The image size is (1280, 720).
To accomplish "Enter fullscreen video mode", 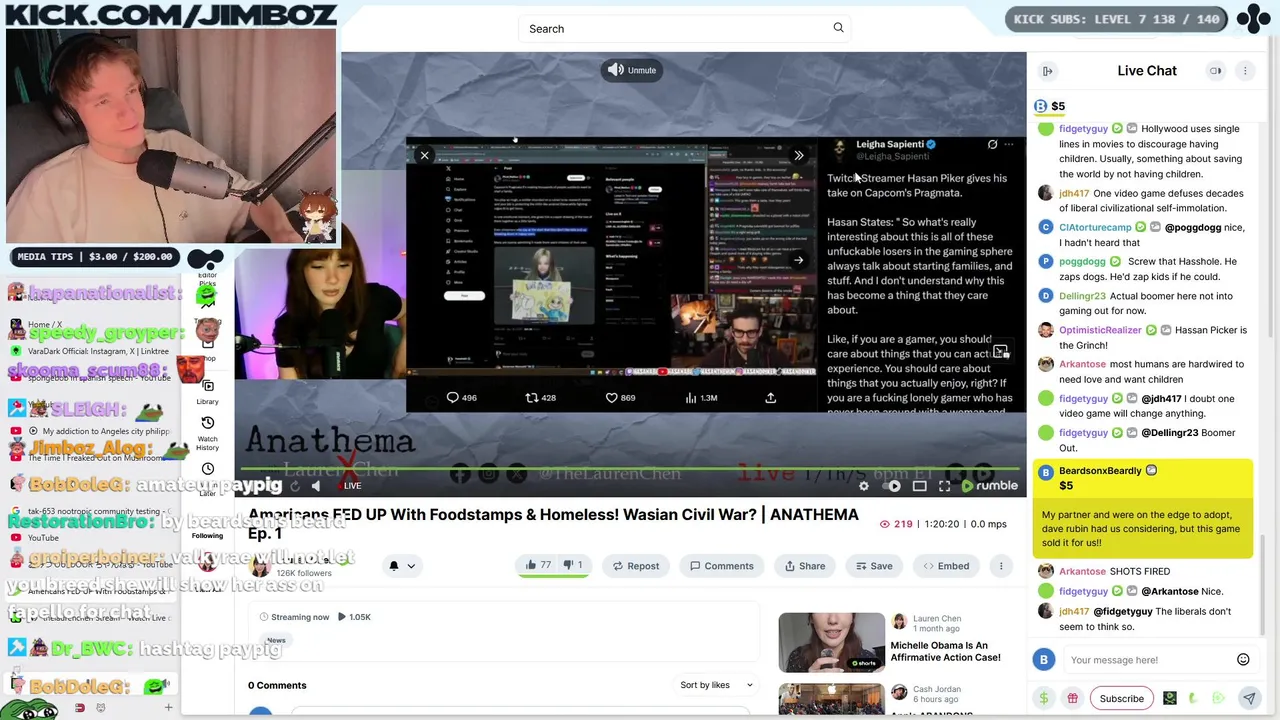I will (944, 486).
